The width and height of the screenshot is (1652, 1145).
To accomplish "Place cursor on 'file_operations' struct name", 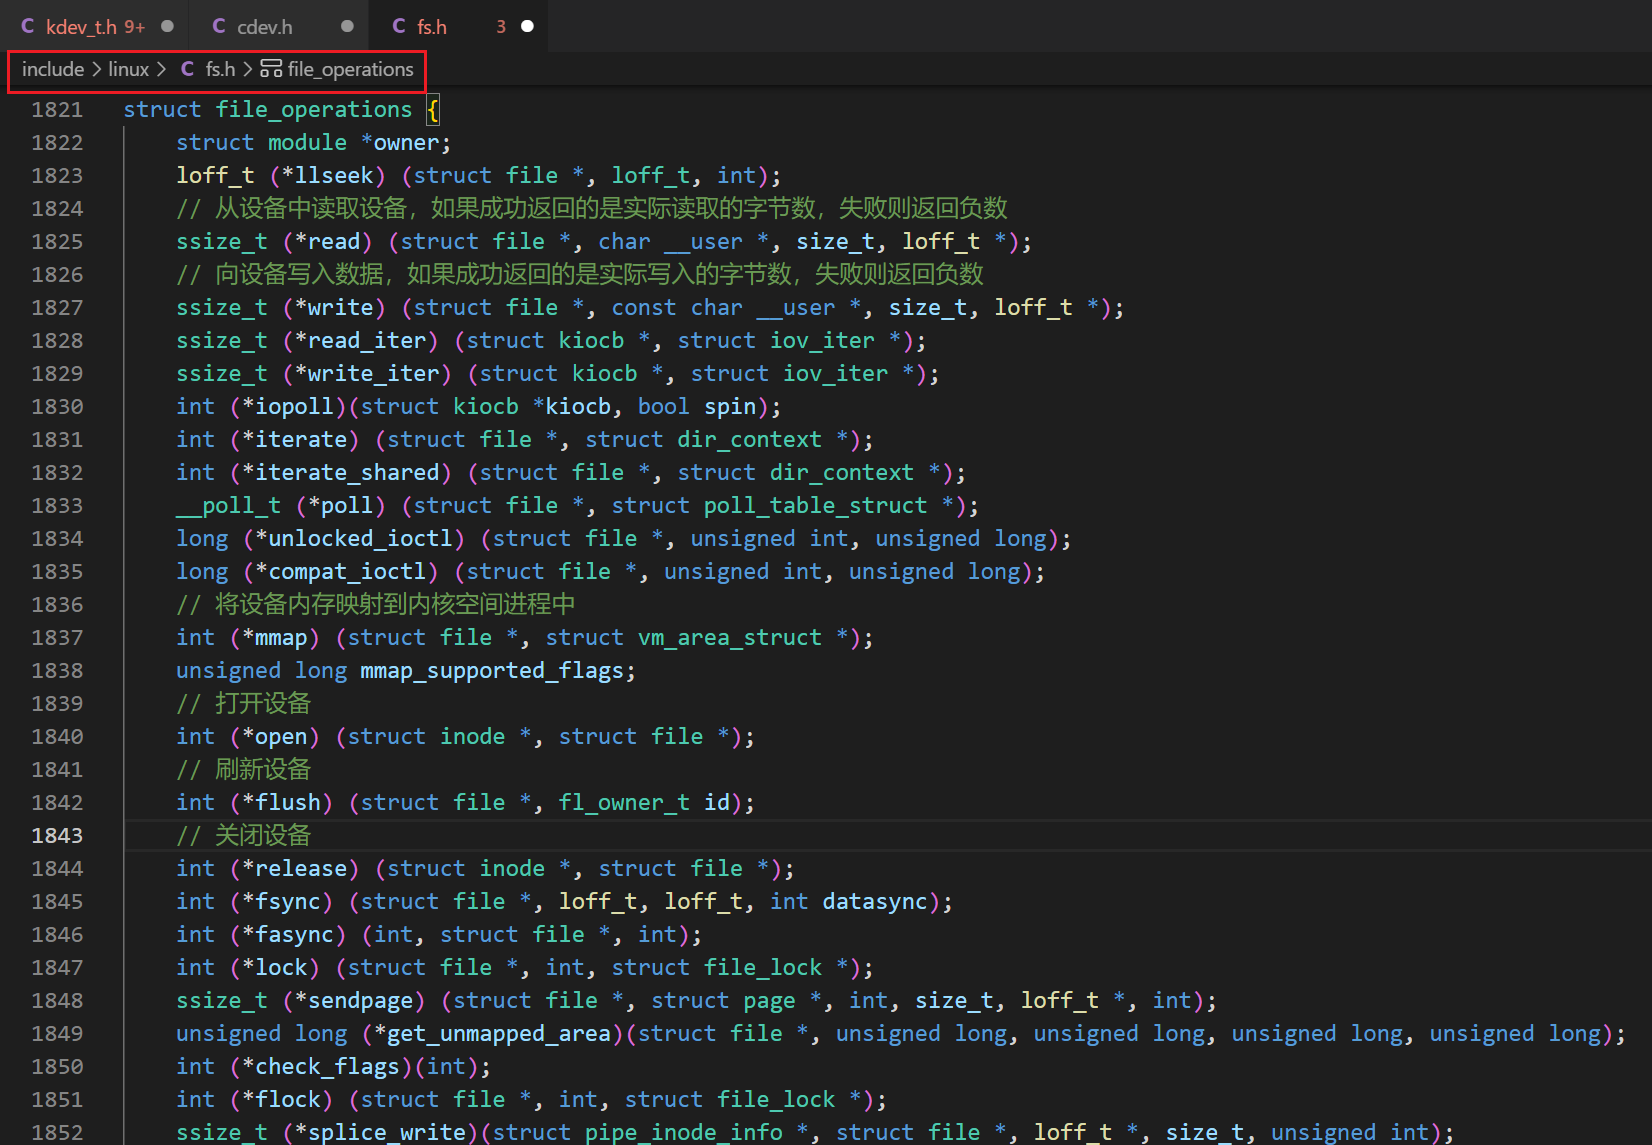I will (314, 110).
